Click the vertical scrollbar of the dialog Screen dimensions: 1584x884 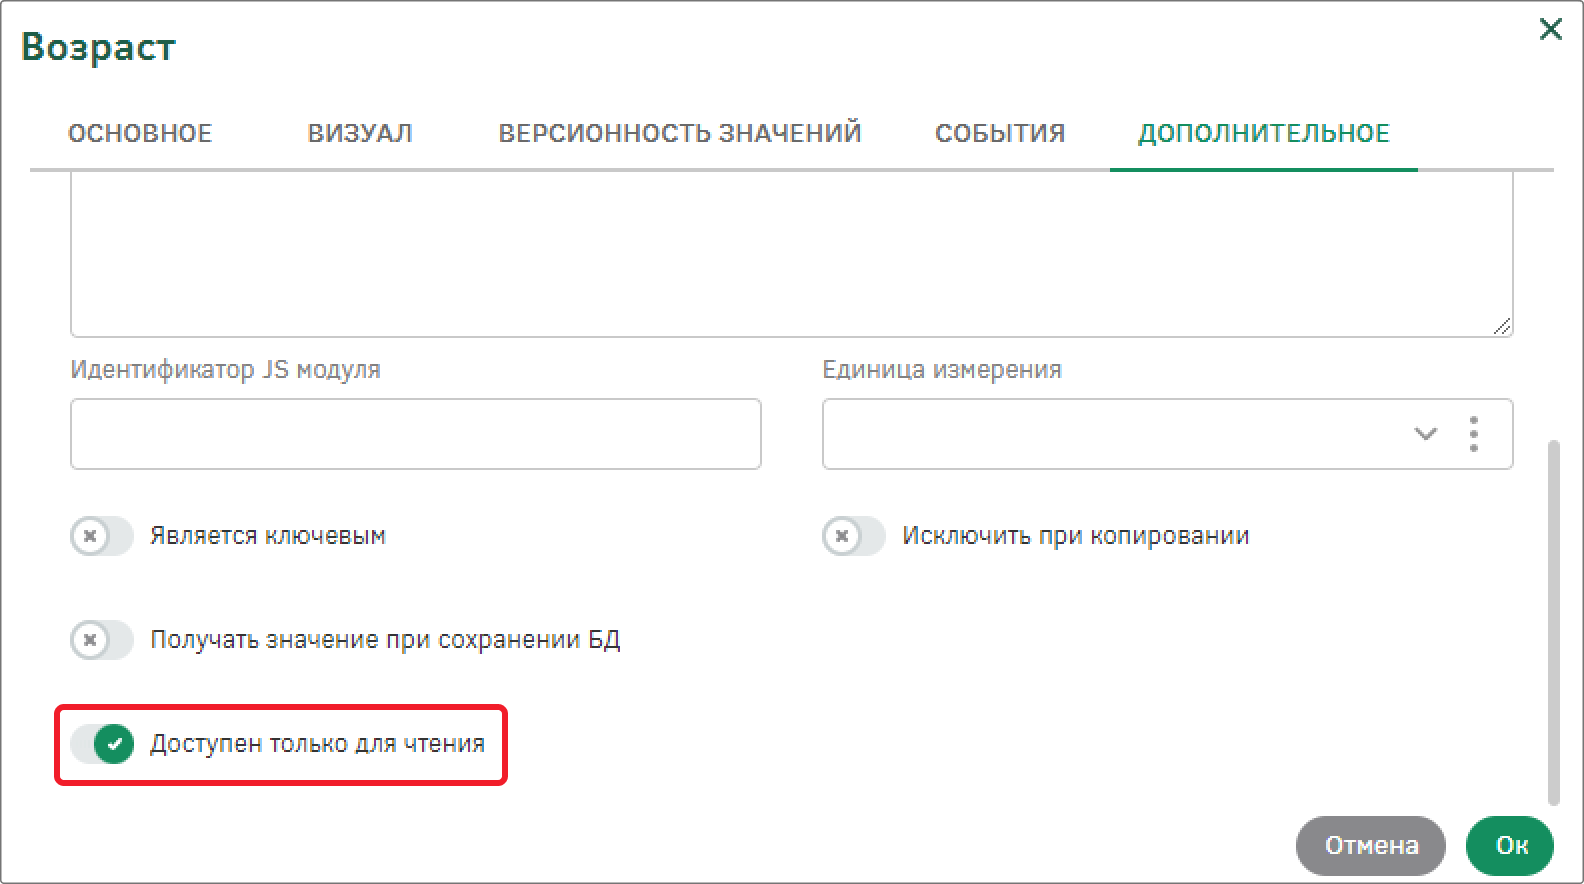(1553, 621)
